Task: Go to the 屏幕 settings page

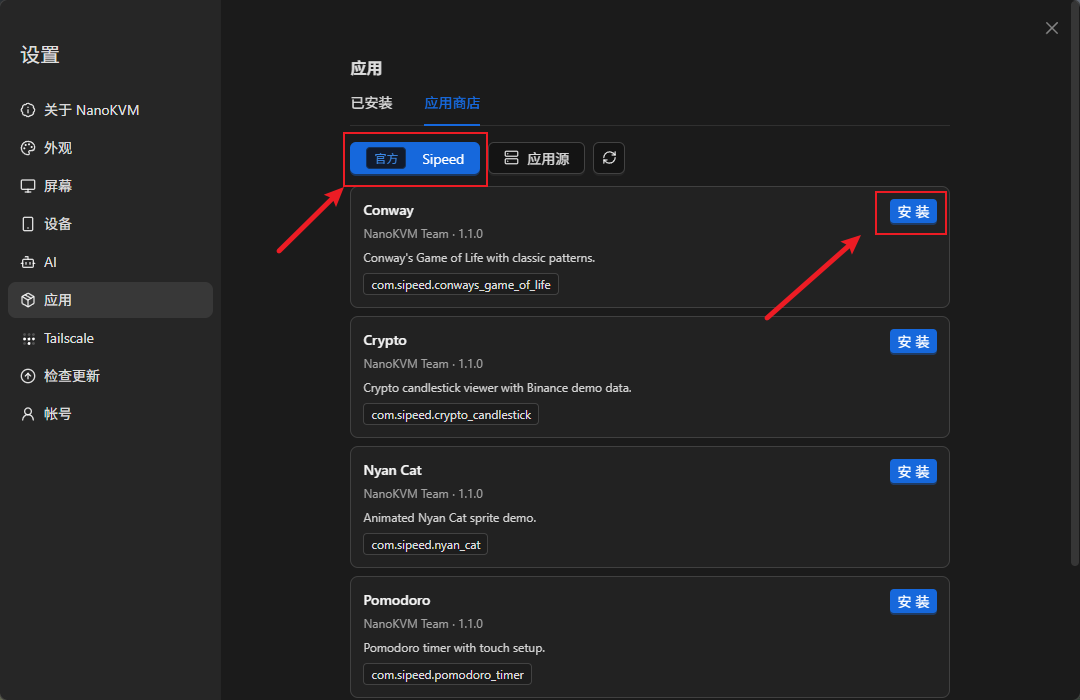Action: (x=110, y=186)
